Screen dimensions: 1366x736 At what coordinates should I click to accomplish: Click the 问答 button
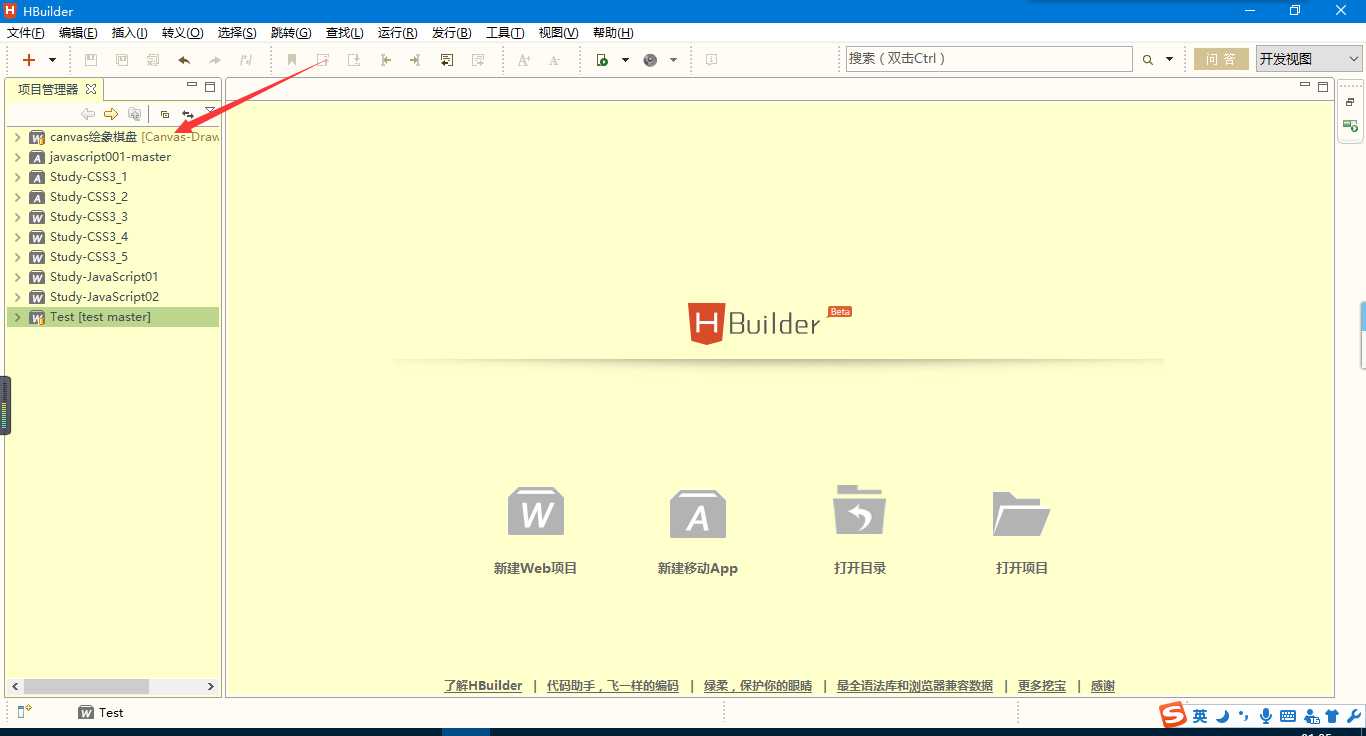click(1221, 59)
